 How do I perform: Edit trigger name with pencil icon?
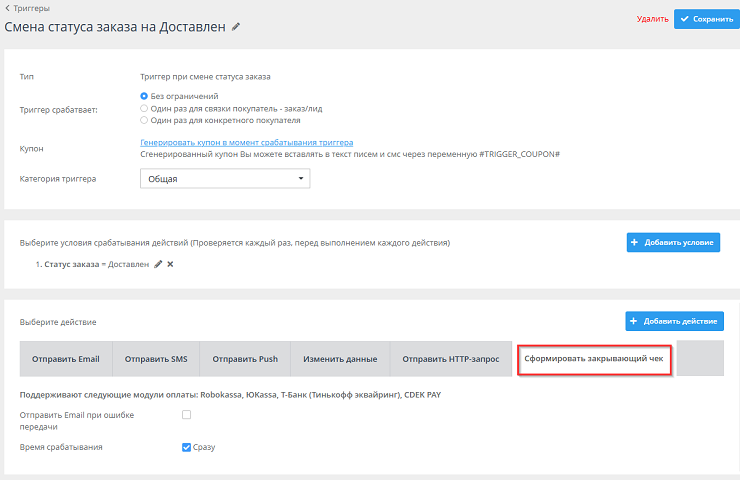236,27
